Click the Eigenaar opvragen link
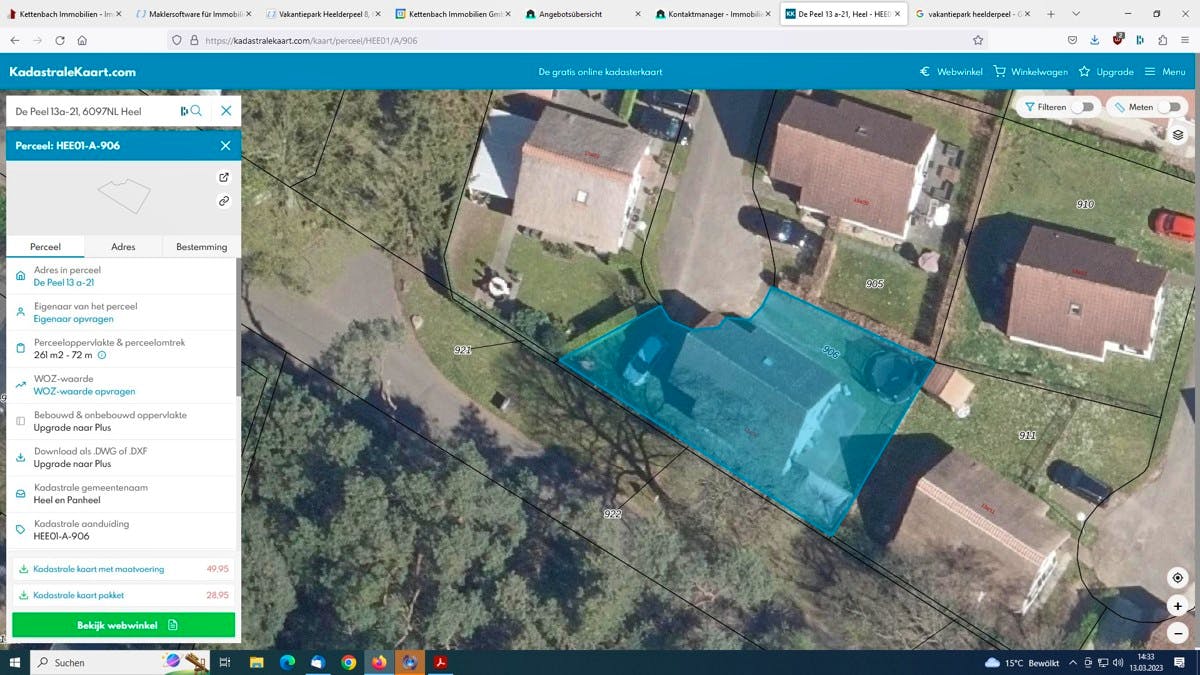Screen dimensions: 1200x675 [73, 319]
